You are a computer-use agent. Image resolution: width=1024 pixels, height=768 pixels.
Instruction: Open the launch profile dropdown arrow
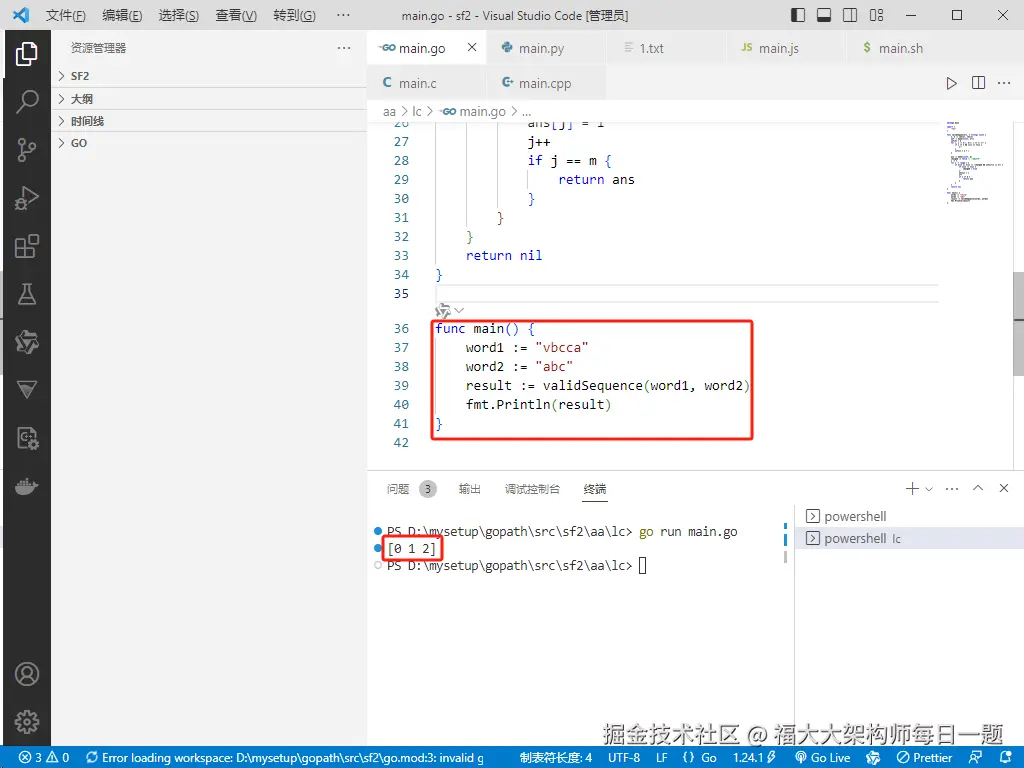coord(929,488)
